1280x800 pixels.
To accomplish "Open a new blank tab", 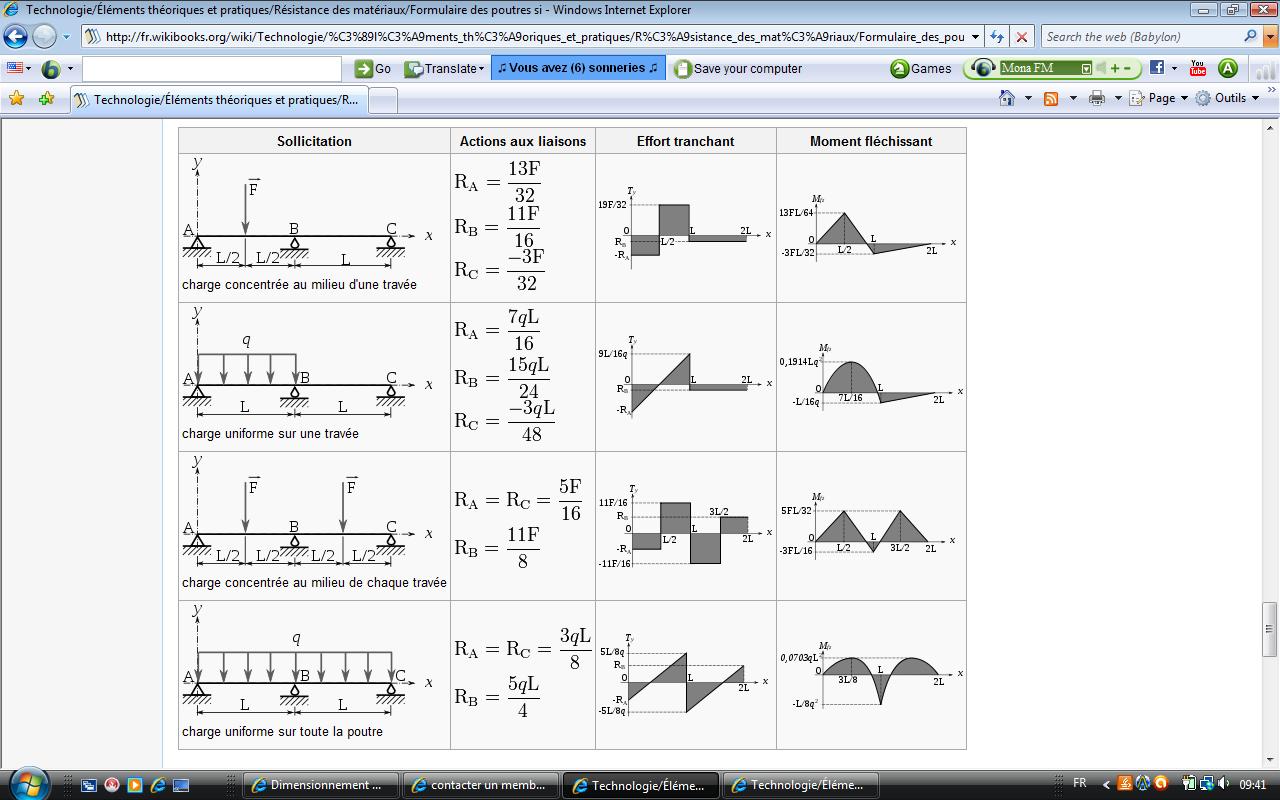I will [383, 100].
